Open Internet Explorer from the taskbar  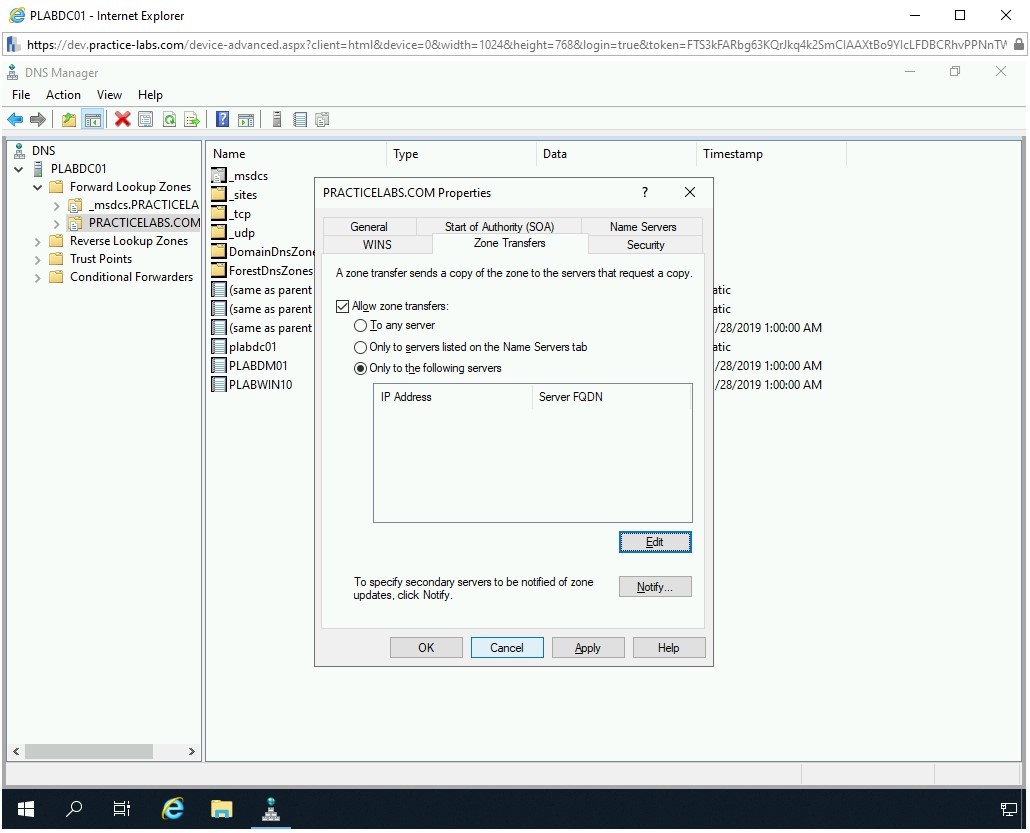tap(173, 809)
